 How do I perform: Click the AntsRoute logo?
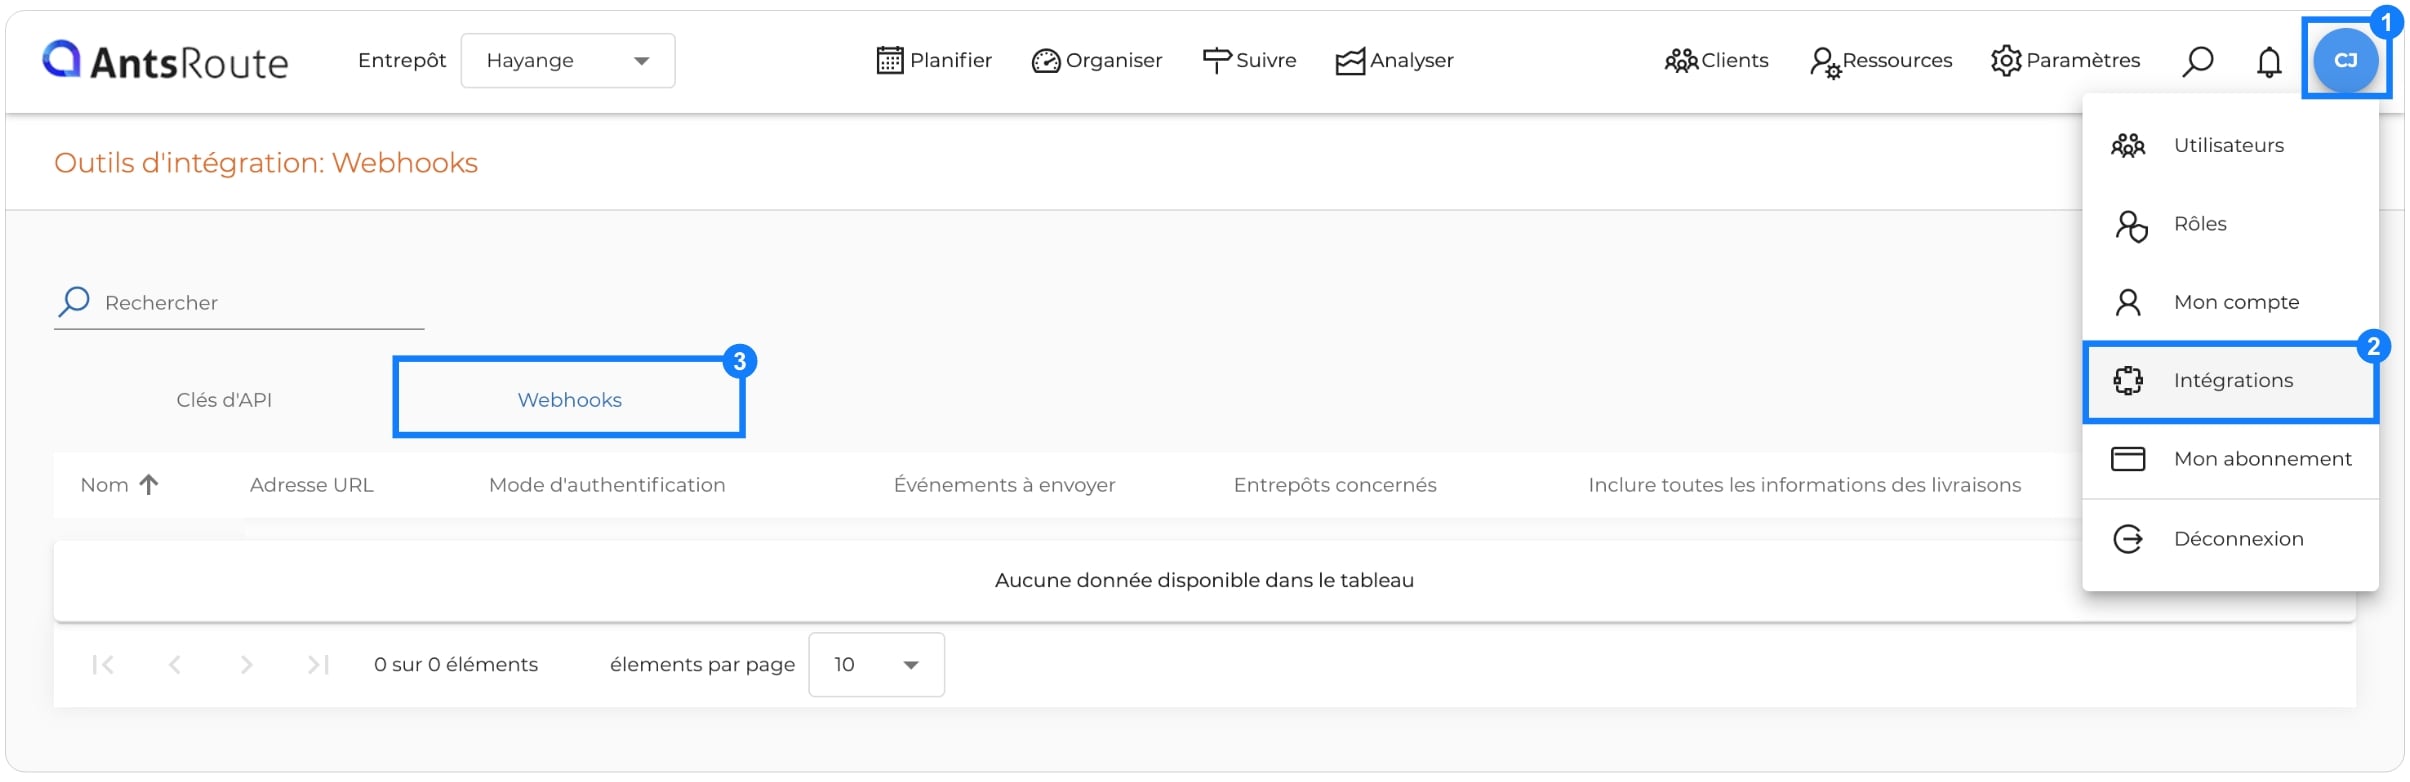(x=165, y=61)
